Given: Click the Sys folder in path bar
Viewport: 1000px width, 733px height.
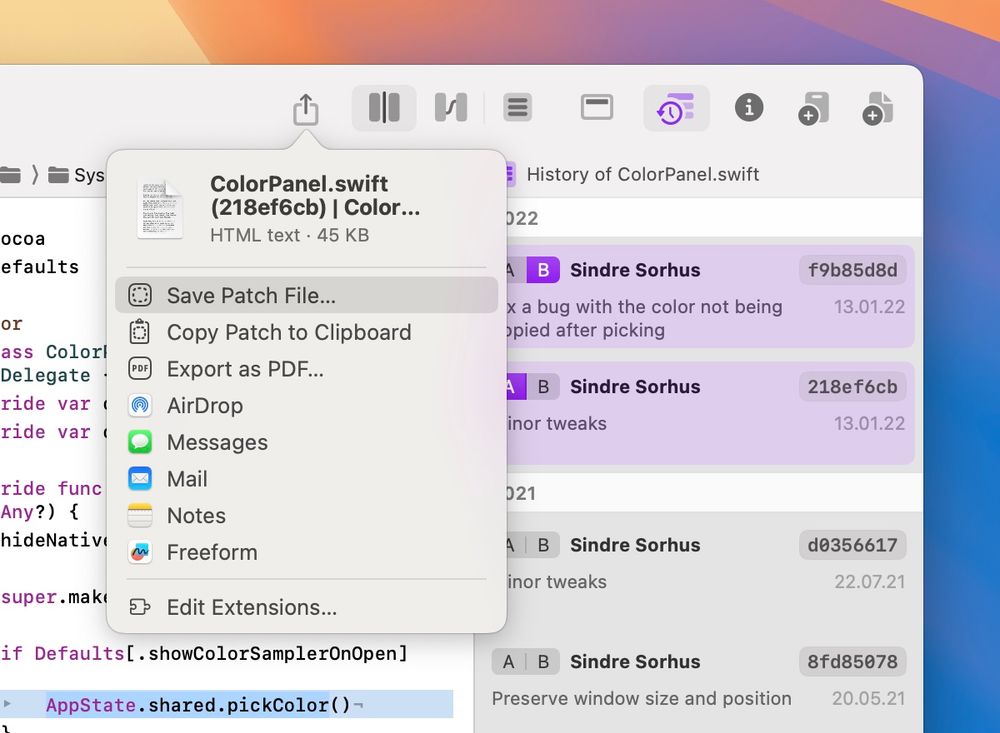Looking at the screenshot, I should click(x=77, y=175).
